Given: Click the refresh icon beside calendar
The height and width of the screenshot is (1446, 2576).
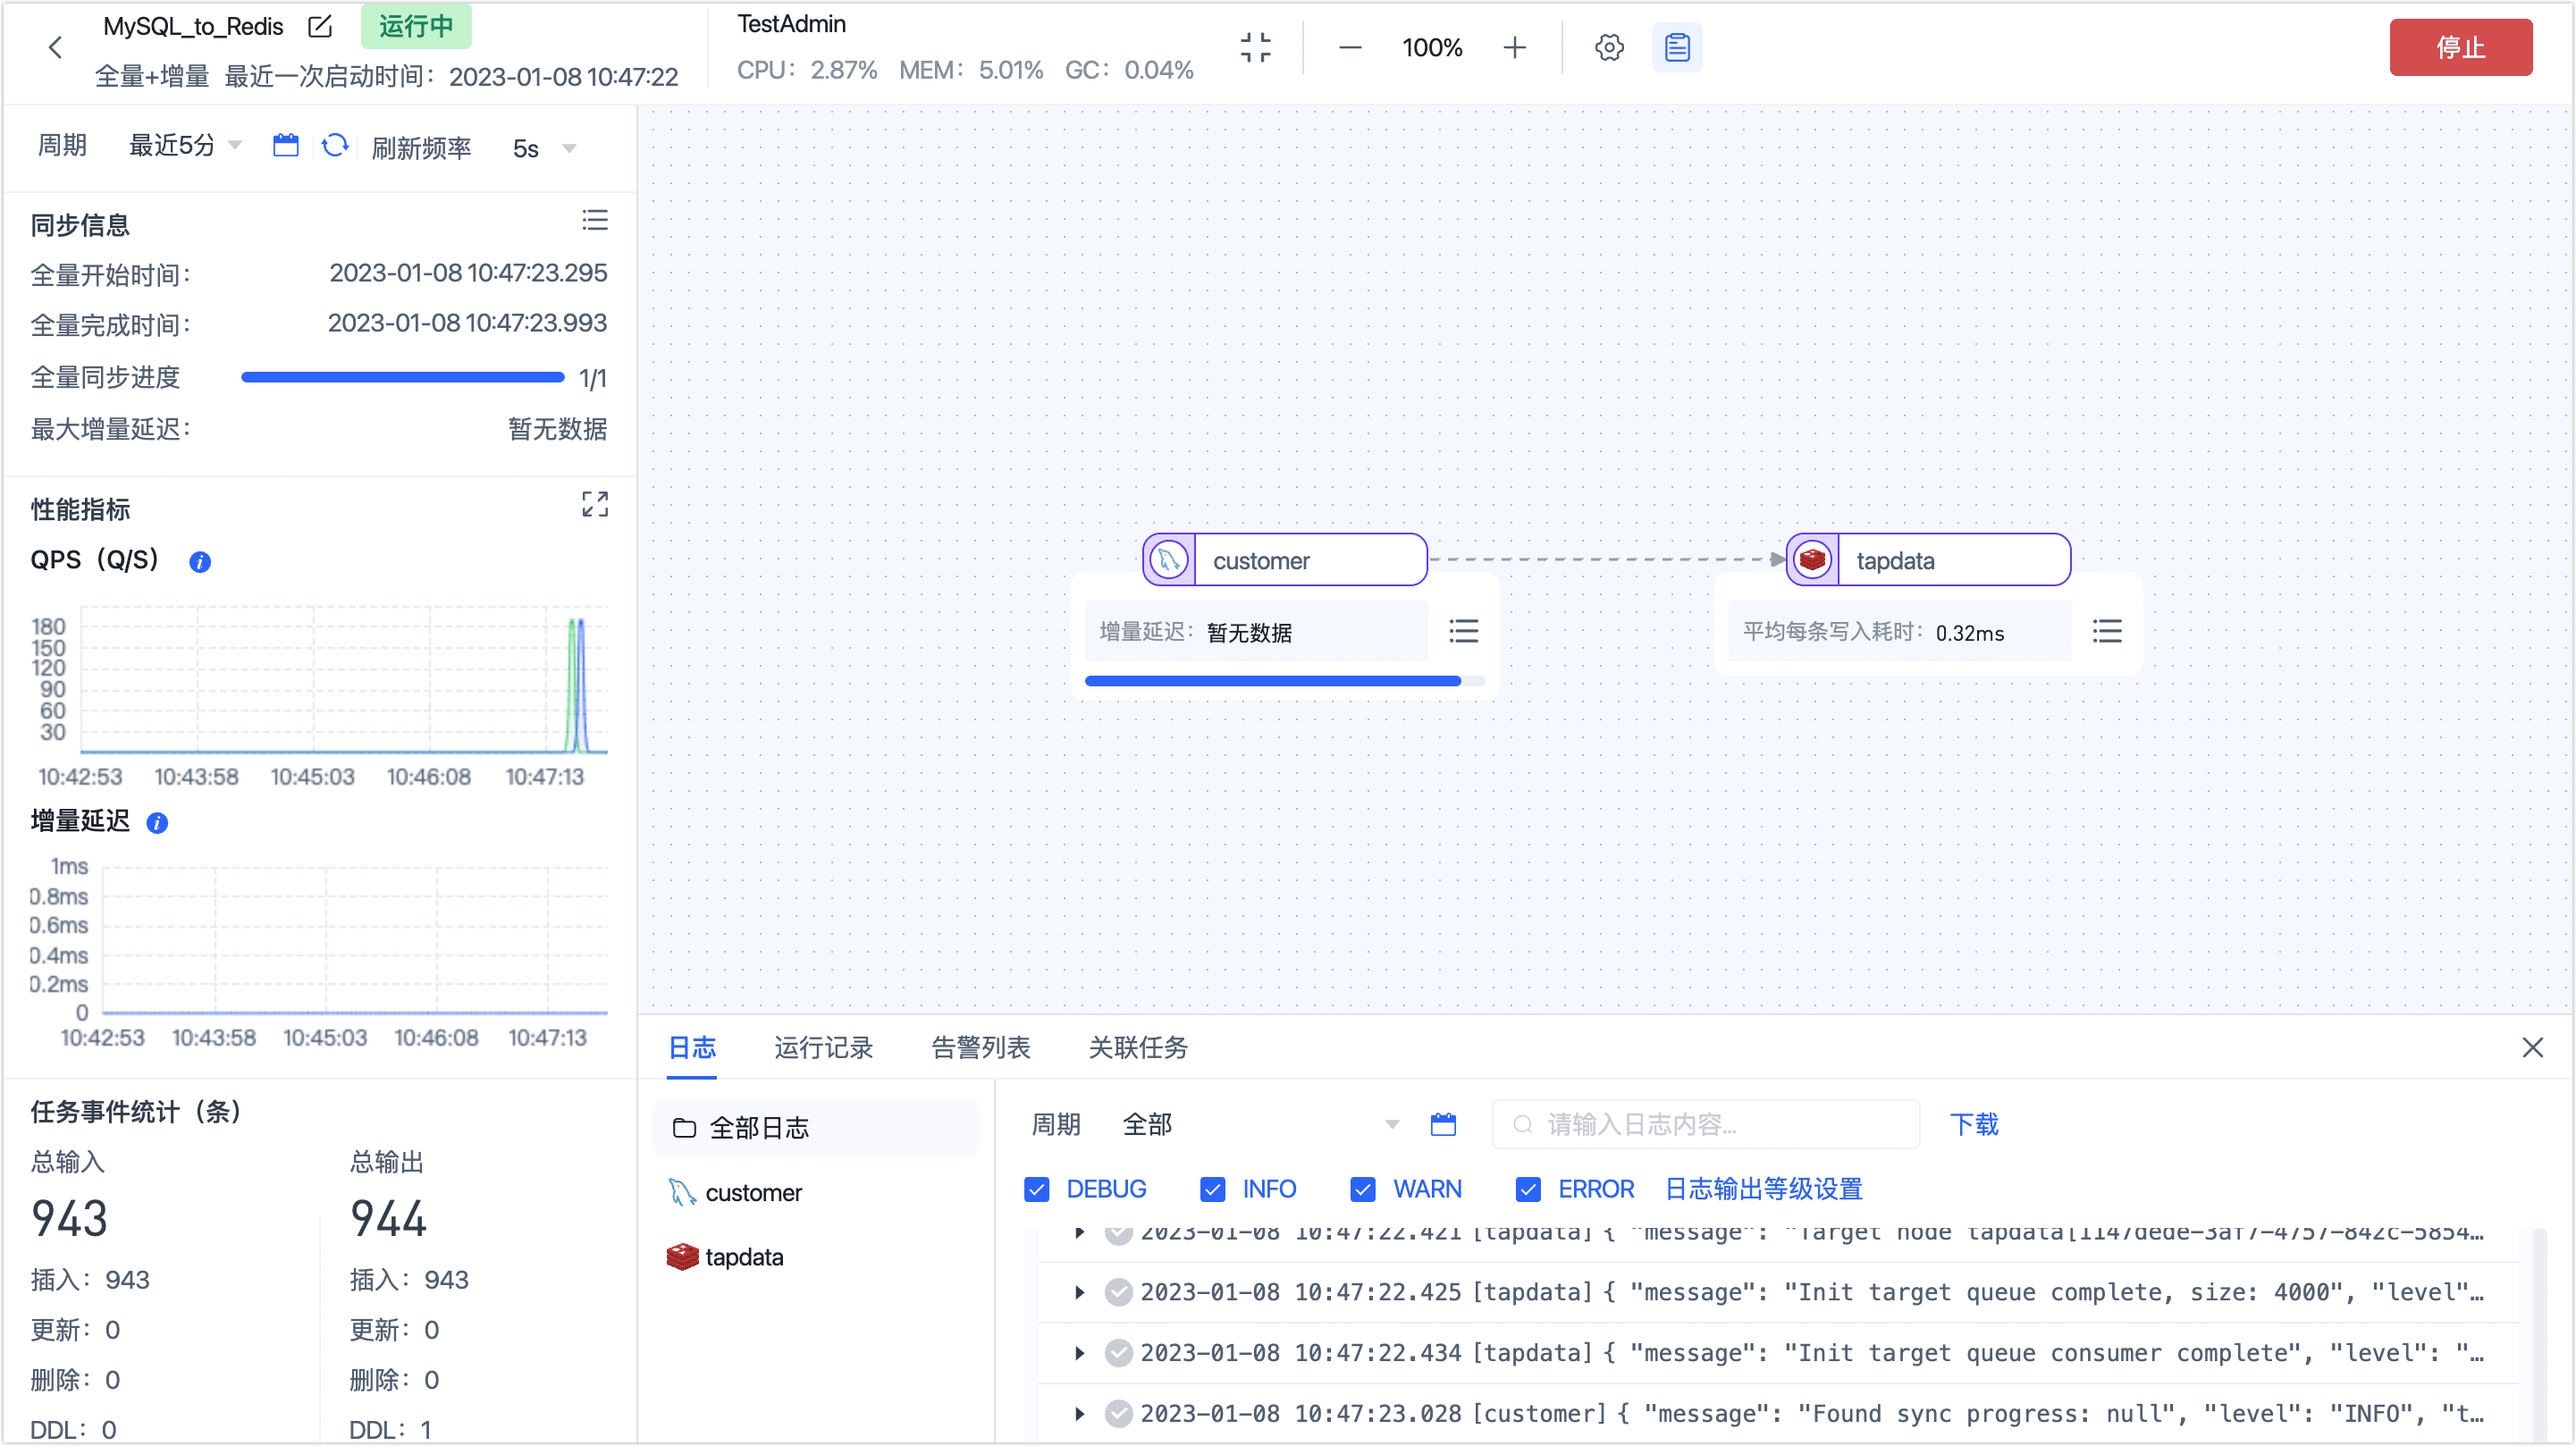Looking at the screenshot, I should click(x=335, y=147).
